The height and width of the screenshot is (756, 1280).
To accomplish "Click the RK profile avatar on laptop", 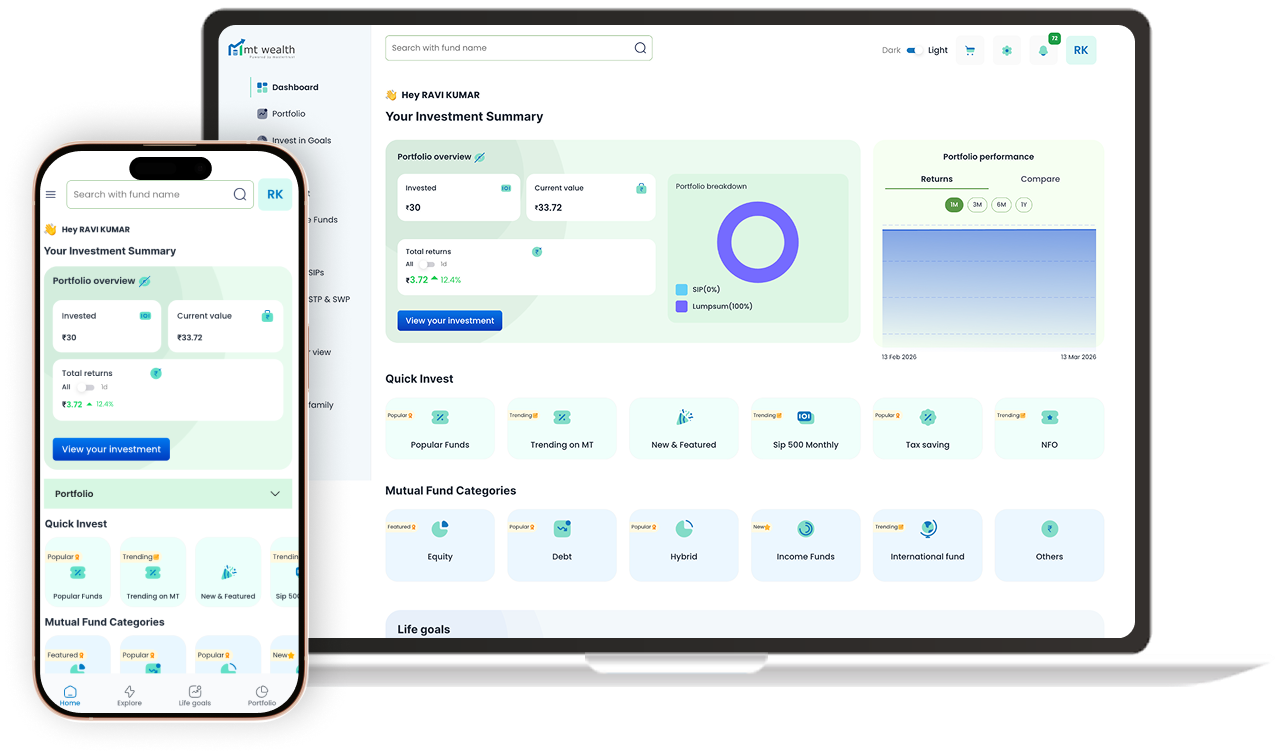I will (1080, 50).
